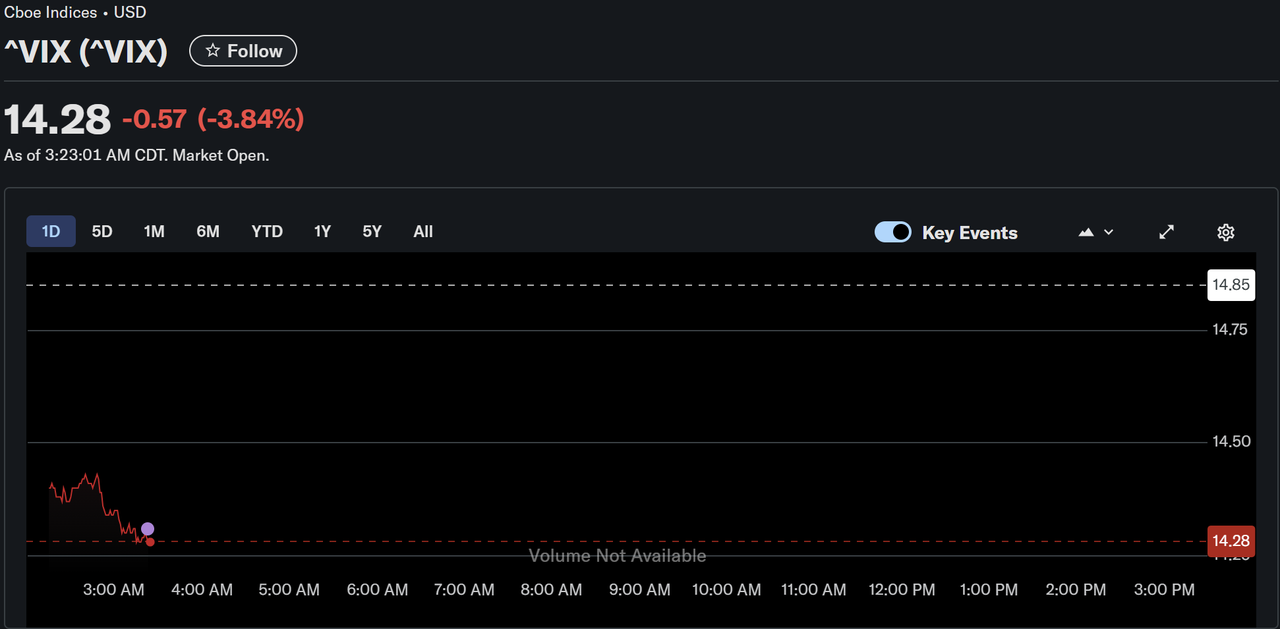This screenshot has height=629, width=1280.
Task: Disable the Key Events toggle
Action: 892,231
